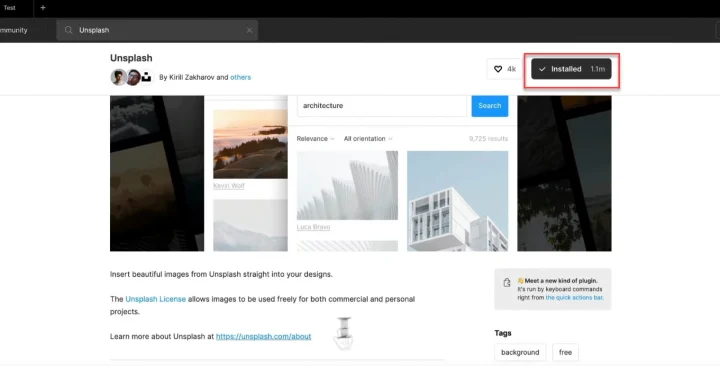The height and width of the screenshot is (366, 720).
Task: Click the heart like icon
Action: [498, 69]
